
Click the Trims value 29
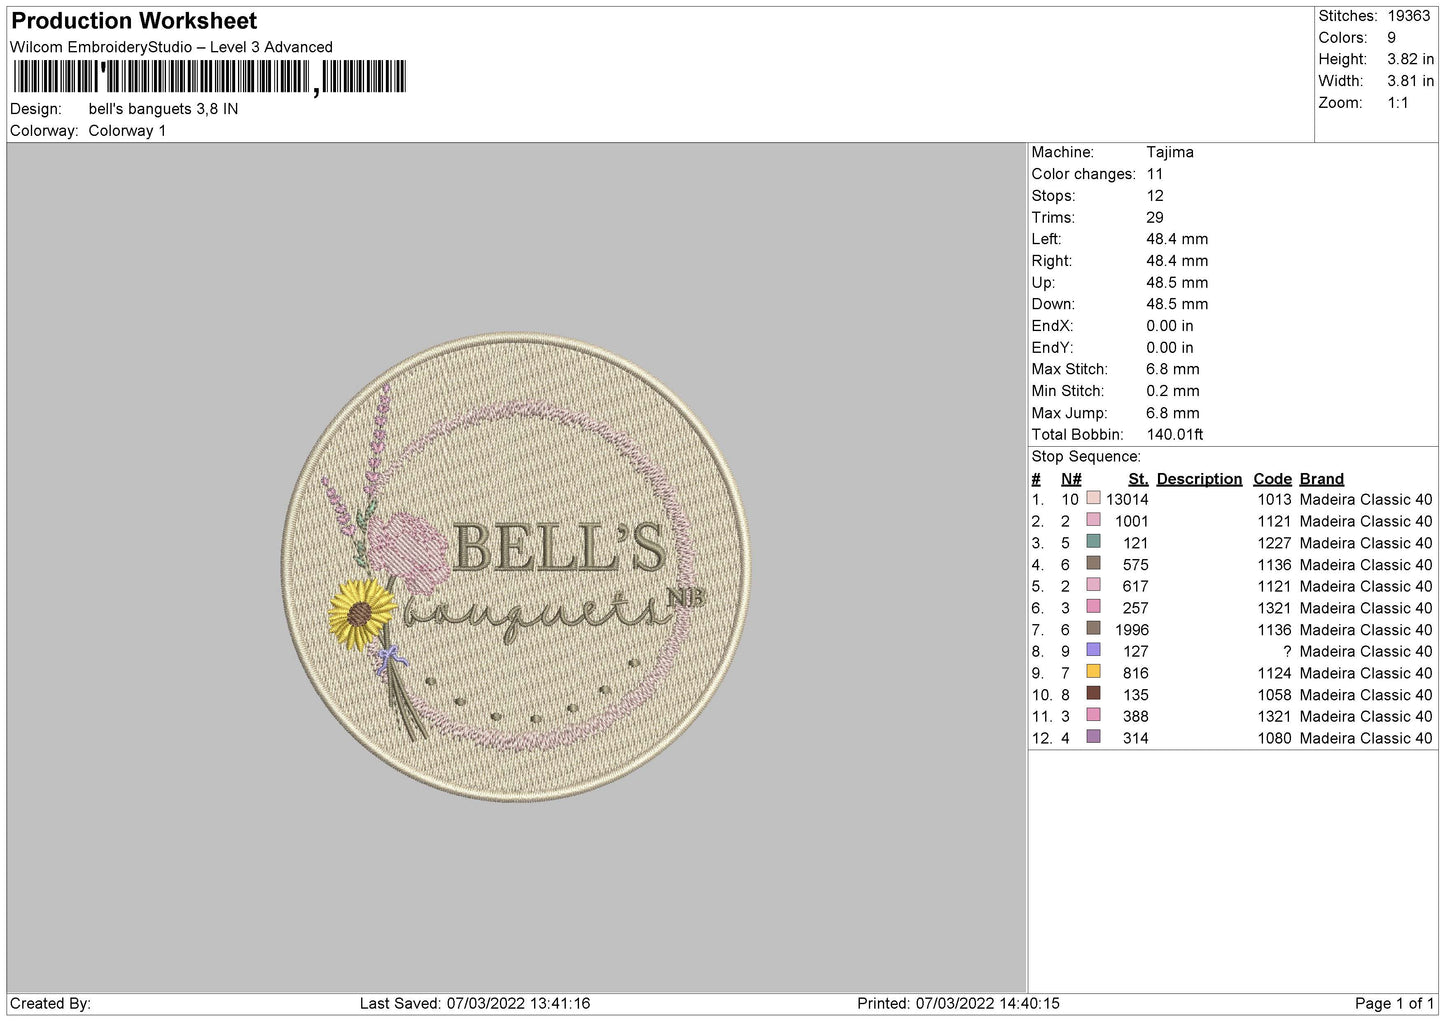point(1155,217)
